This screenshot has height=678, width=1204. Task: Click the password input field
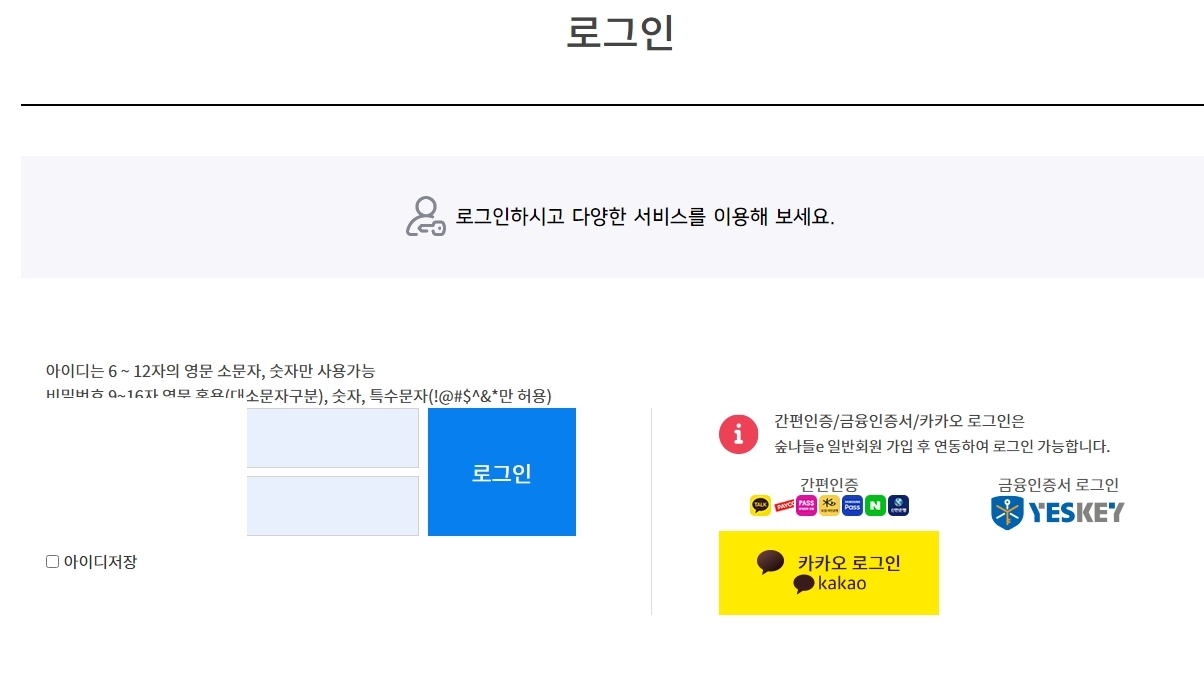point(332,505)
